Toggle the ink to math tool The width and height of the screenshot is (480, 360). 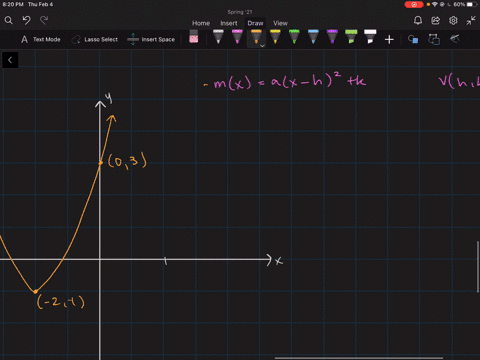(455, 39)
